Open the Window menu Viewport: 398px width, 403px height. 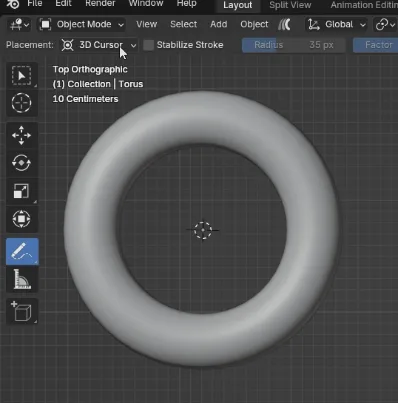(146, 4)
